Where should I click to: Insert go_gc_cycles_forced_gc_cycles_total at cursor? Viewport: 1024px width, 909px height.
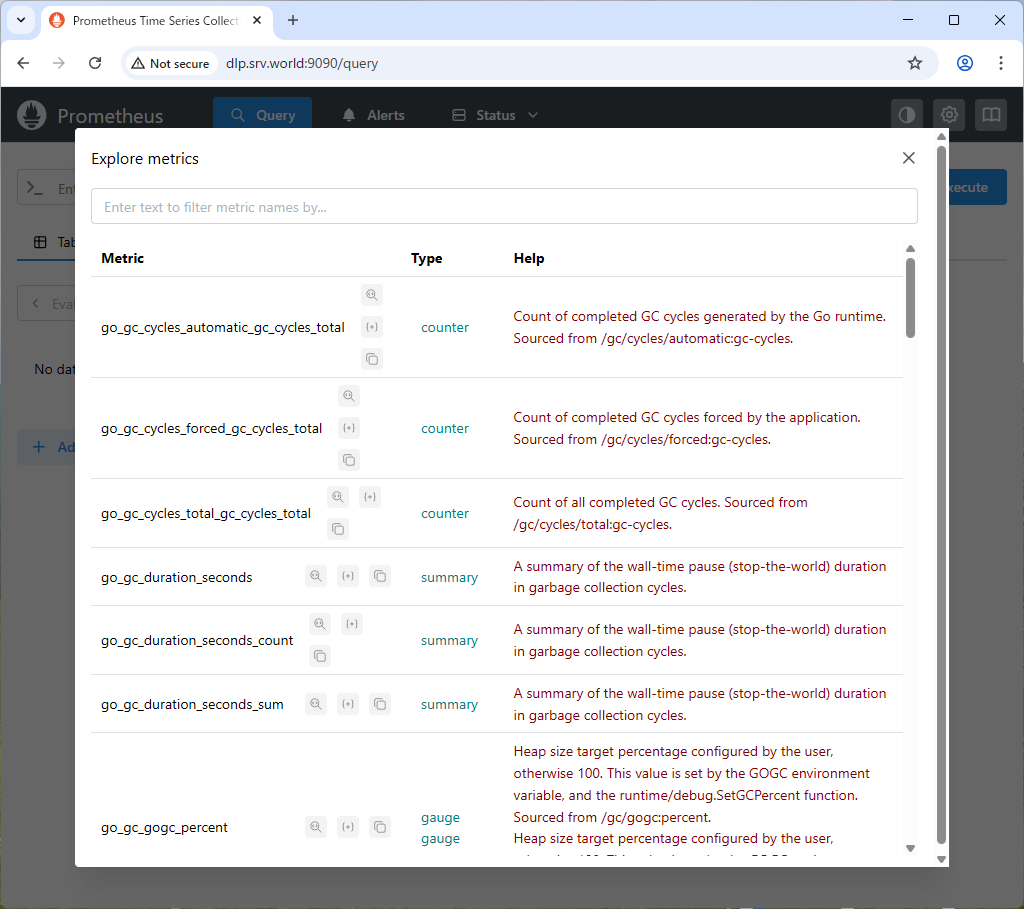(x=349, y=428)
